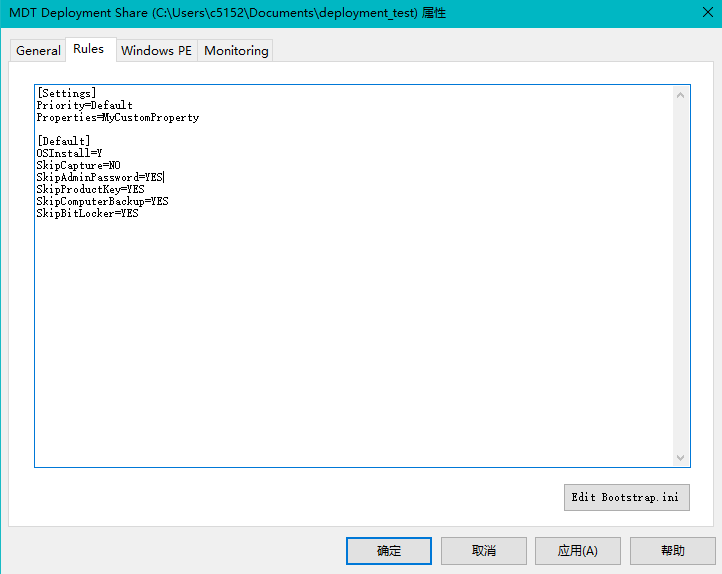
Task: Click the SkipProductKey=YES line
Action: 90,189
